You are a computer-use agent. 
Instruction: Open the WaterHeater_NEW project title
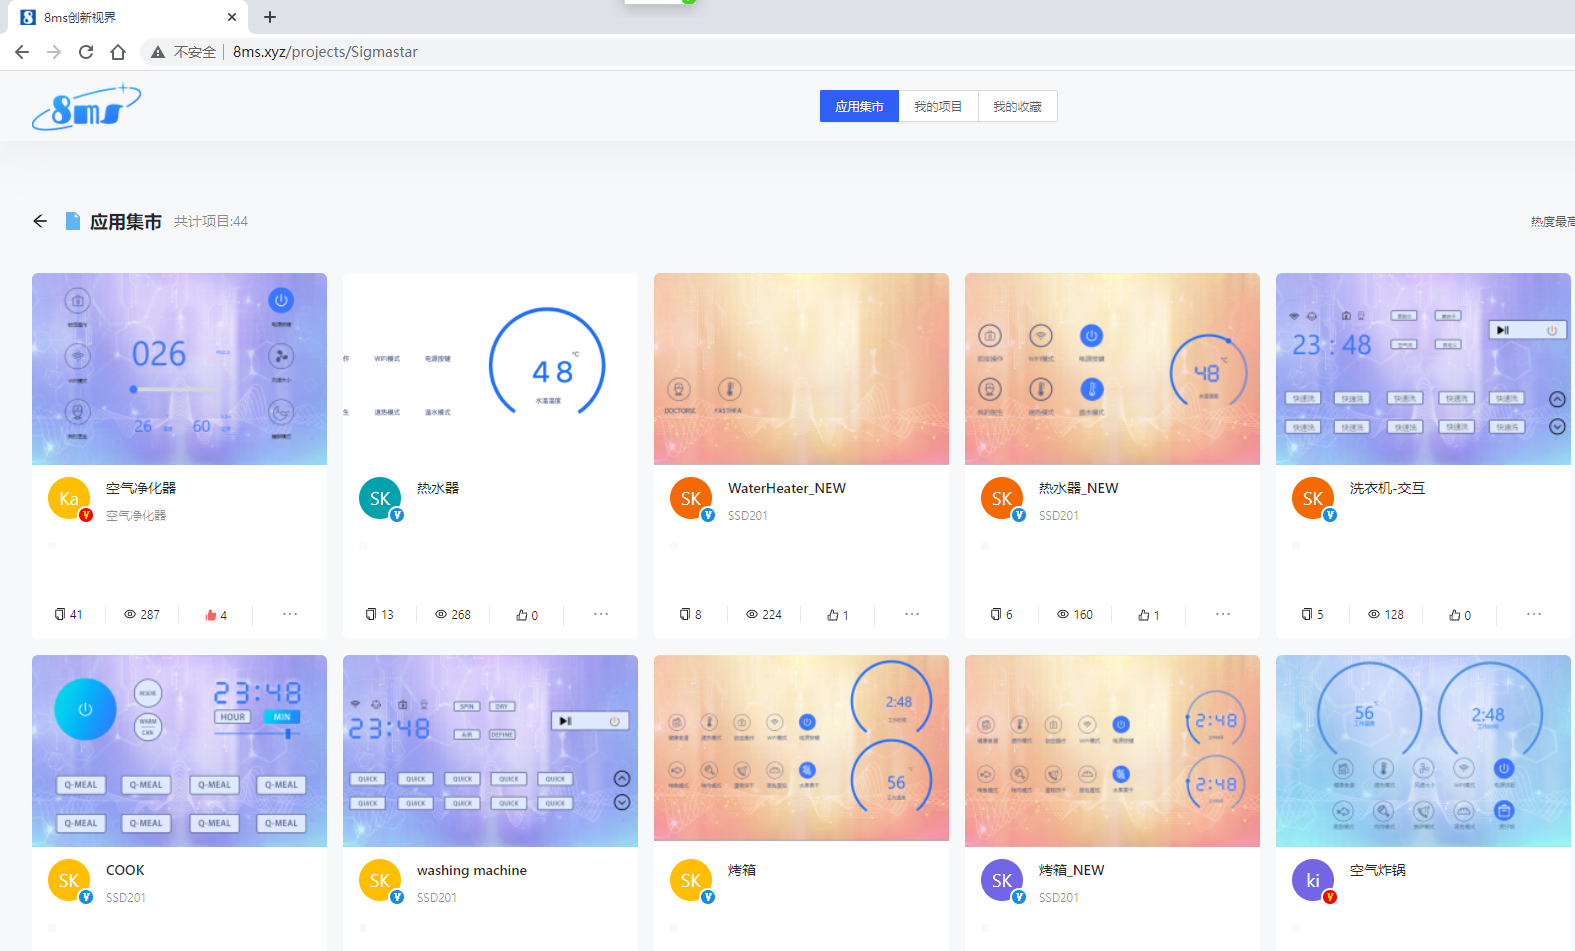pos(787,488)
